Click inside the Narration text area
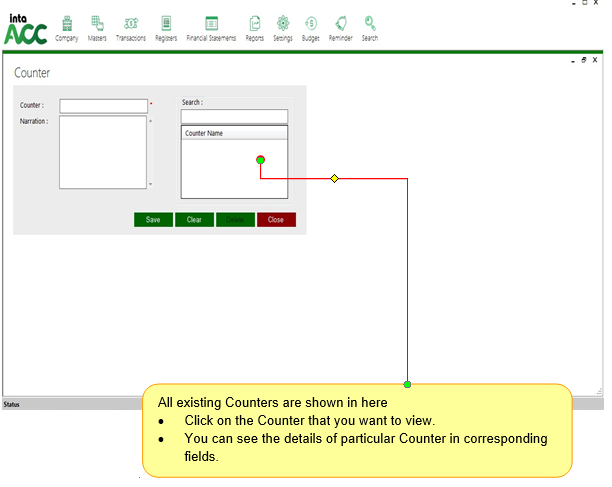 102,152
